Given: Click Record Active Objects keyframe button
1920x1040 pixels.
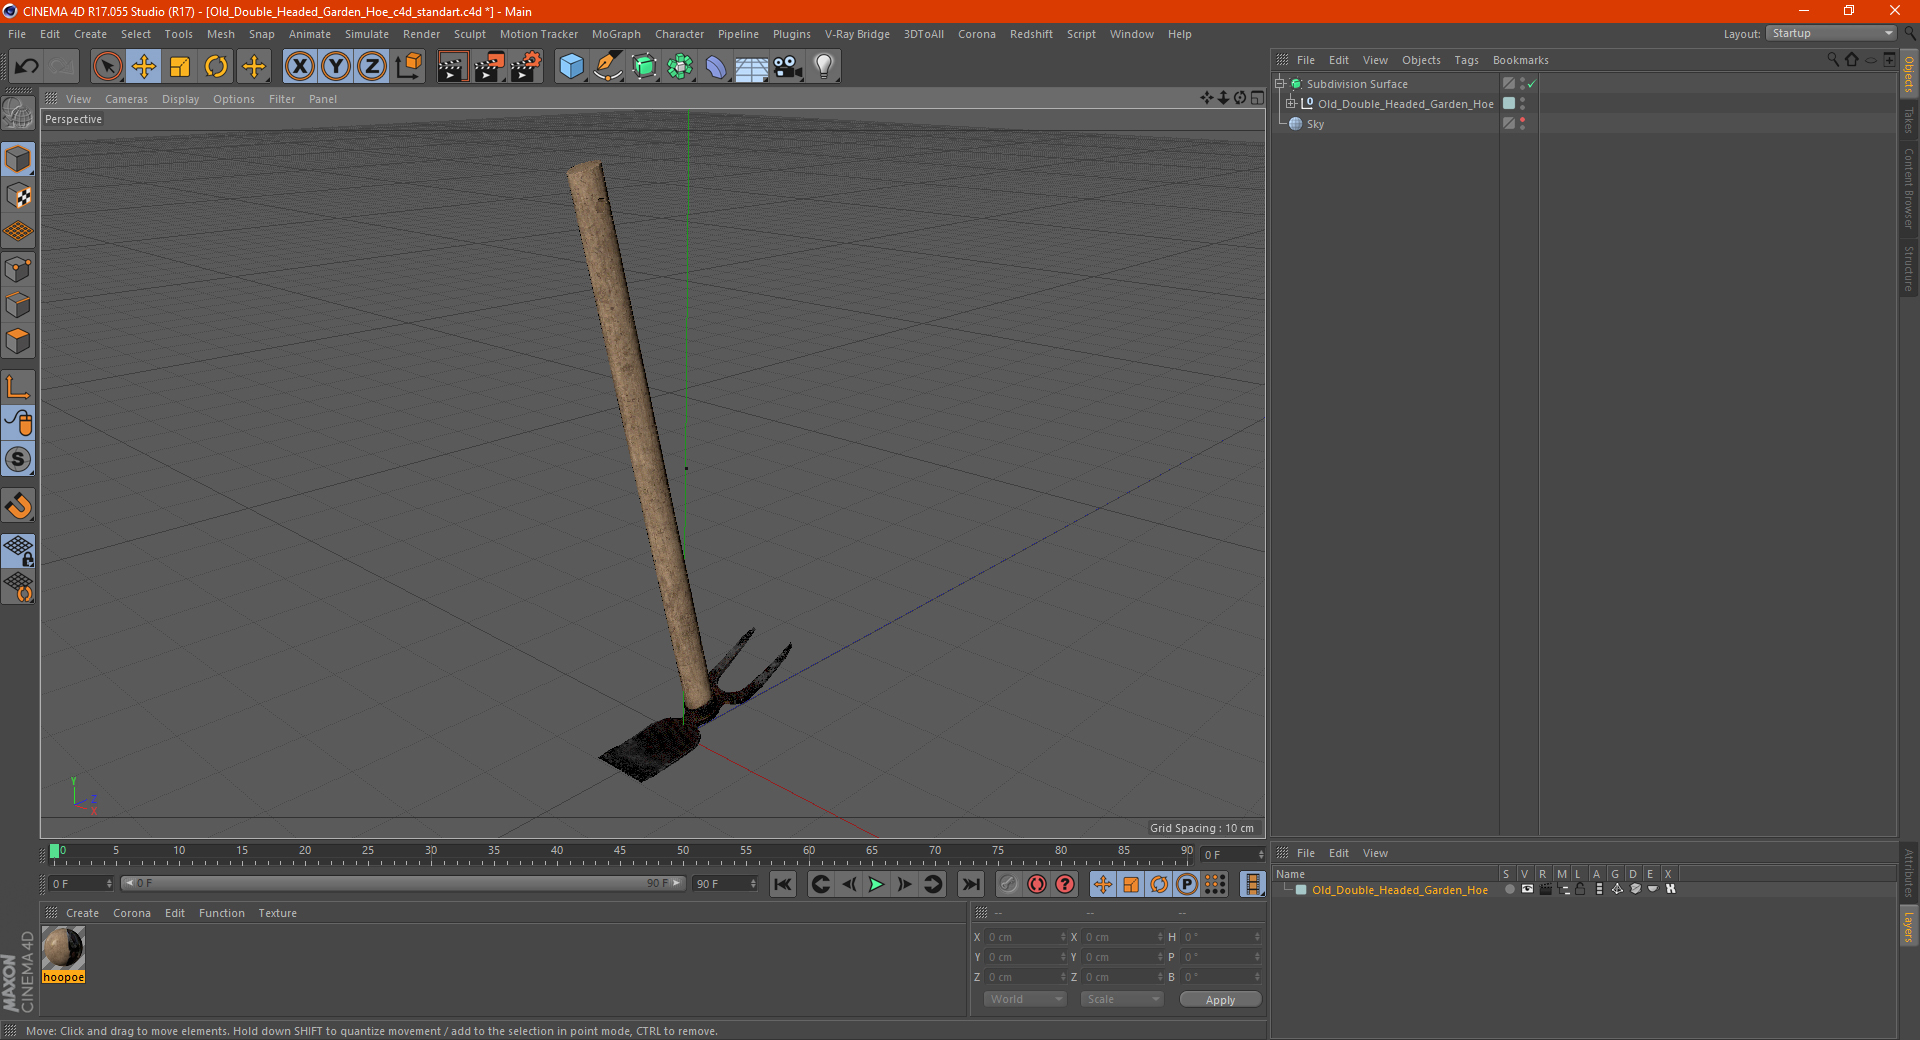Looking at the screenshot, I should point(1009,884).
